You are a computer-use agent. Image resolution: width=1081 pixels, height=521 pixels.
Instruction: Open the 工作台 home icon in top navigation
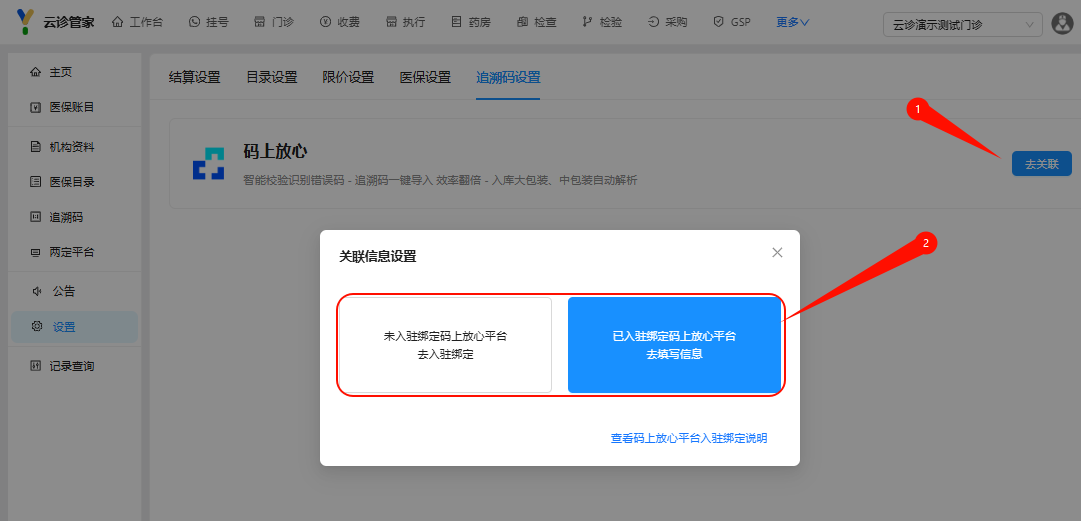137,22
